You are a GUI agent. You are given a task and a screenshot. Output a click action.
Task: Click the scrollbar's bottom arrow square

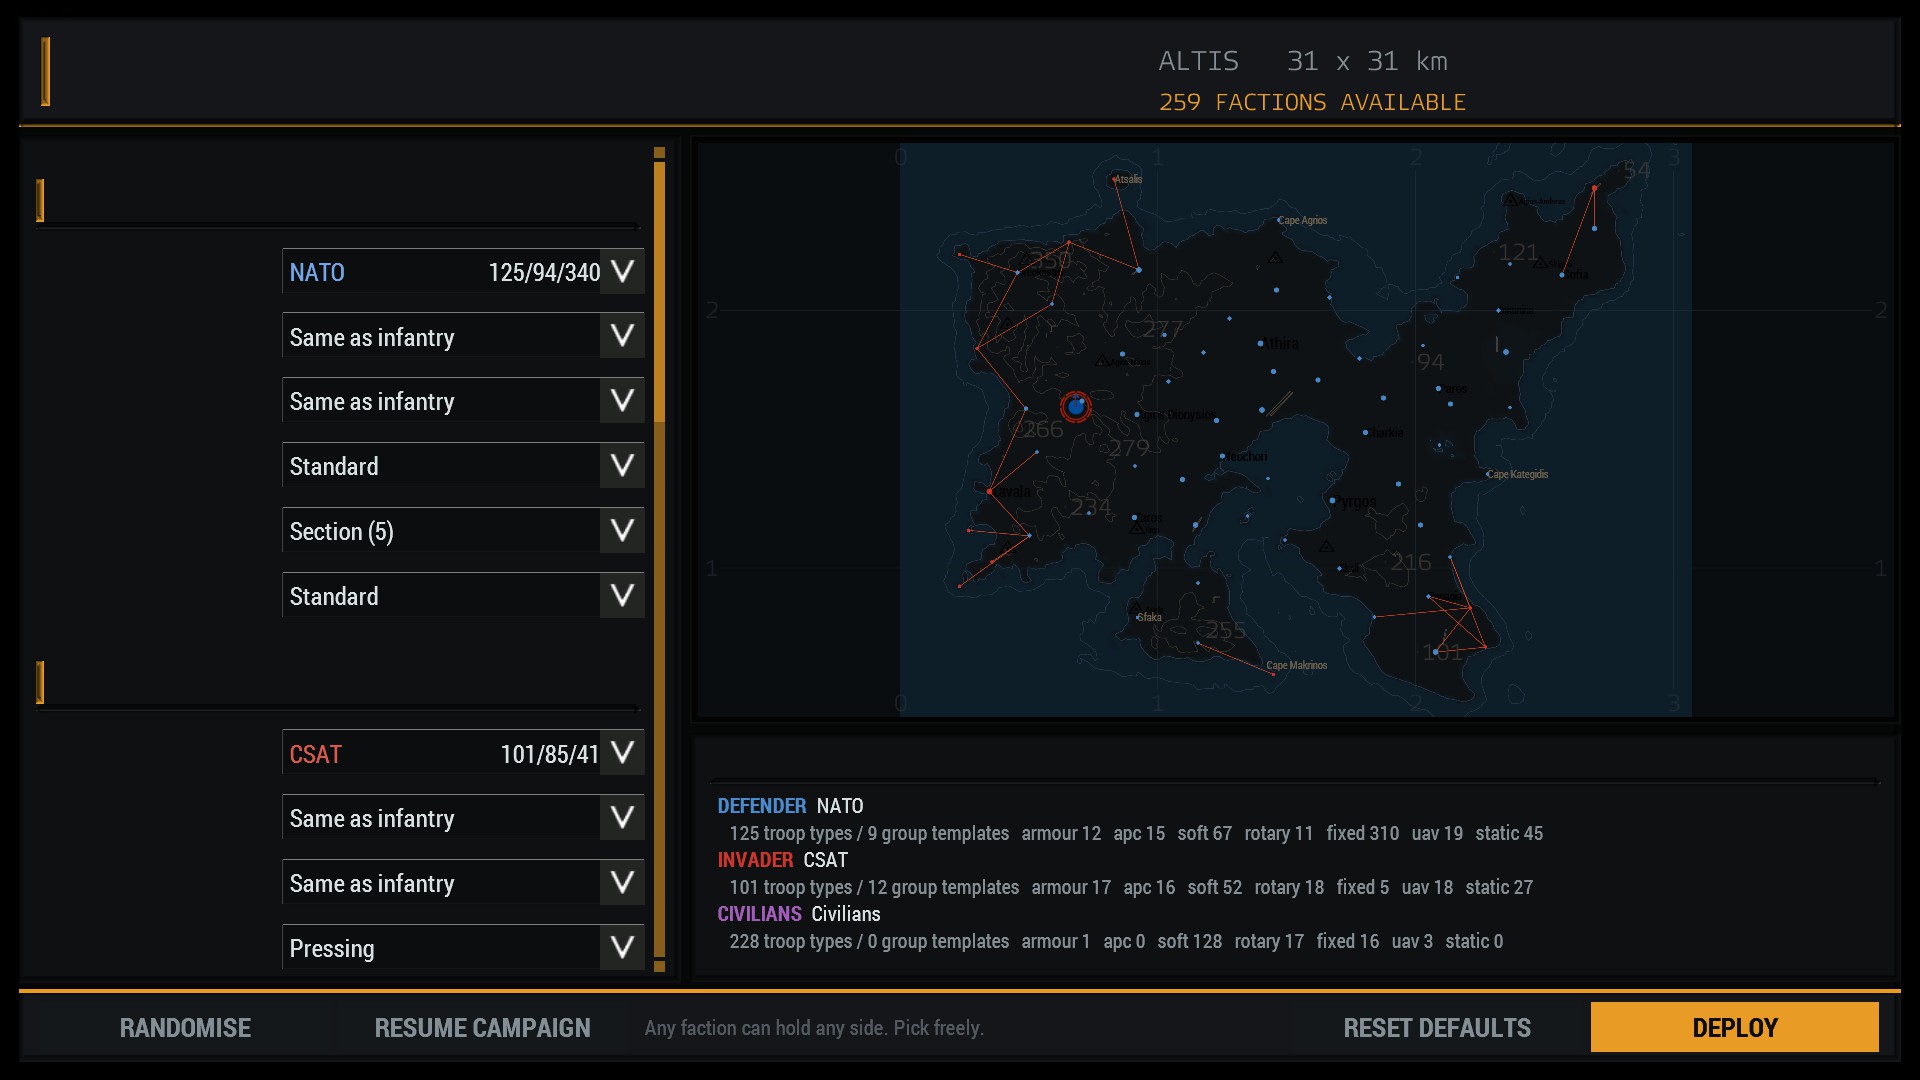[x=659, y=966]
